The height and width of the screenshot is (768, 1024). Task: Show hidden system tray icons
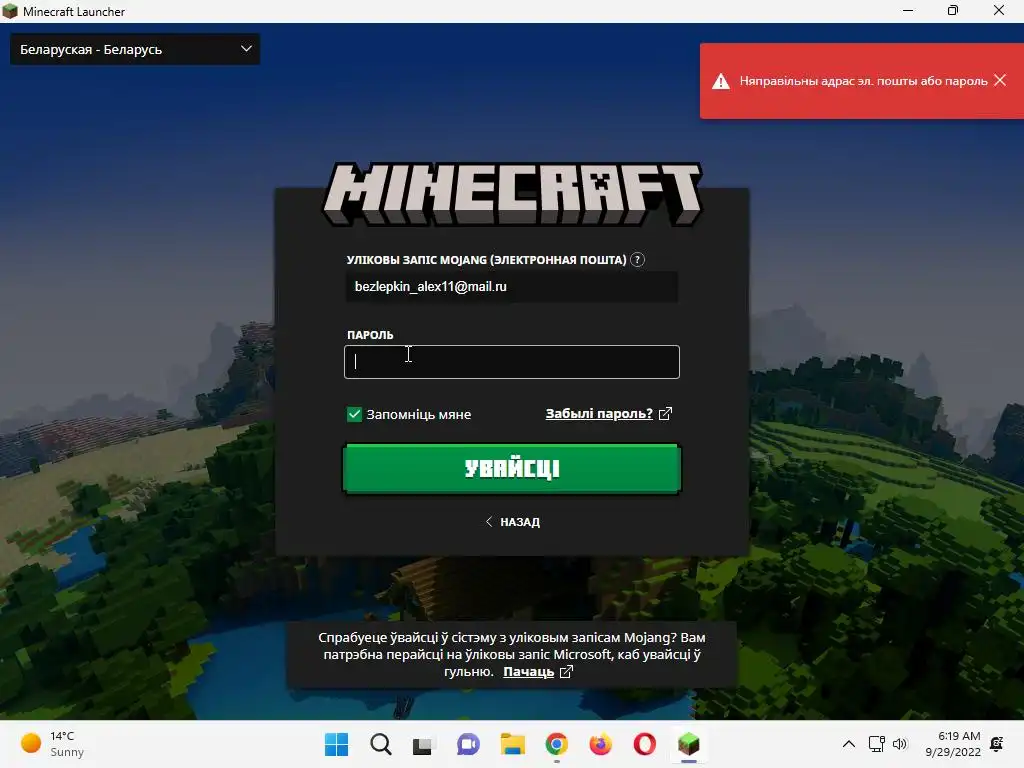click(x=848, y=744)
